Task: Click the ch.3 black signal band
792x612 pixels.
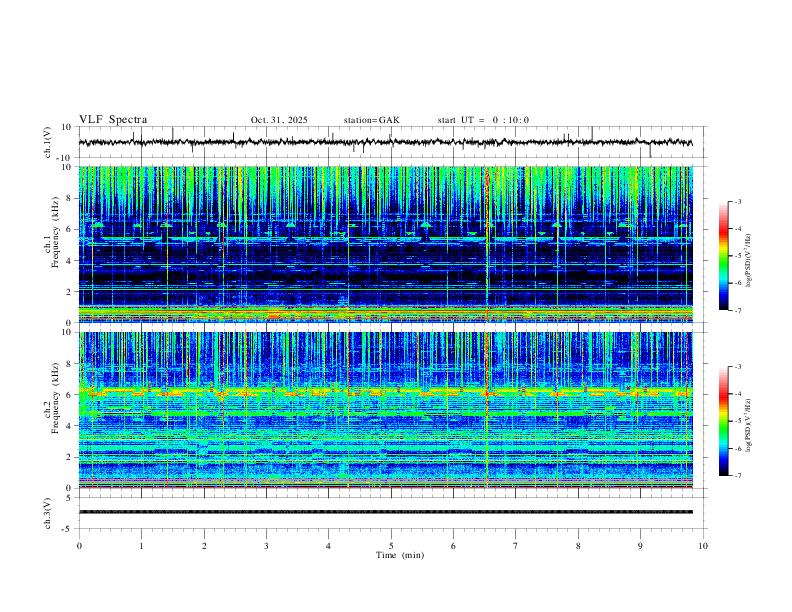Action: 385,512
